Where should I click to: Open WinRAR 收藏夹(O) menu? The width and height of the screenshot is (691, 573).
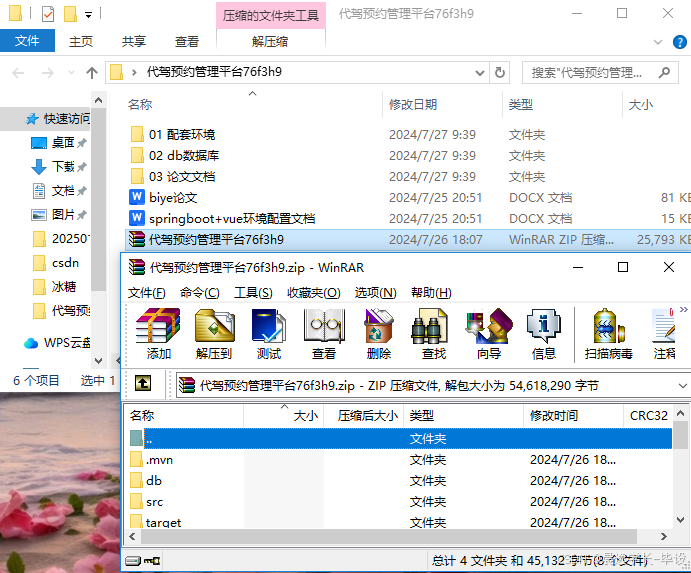coord(314,293)
